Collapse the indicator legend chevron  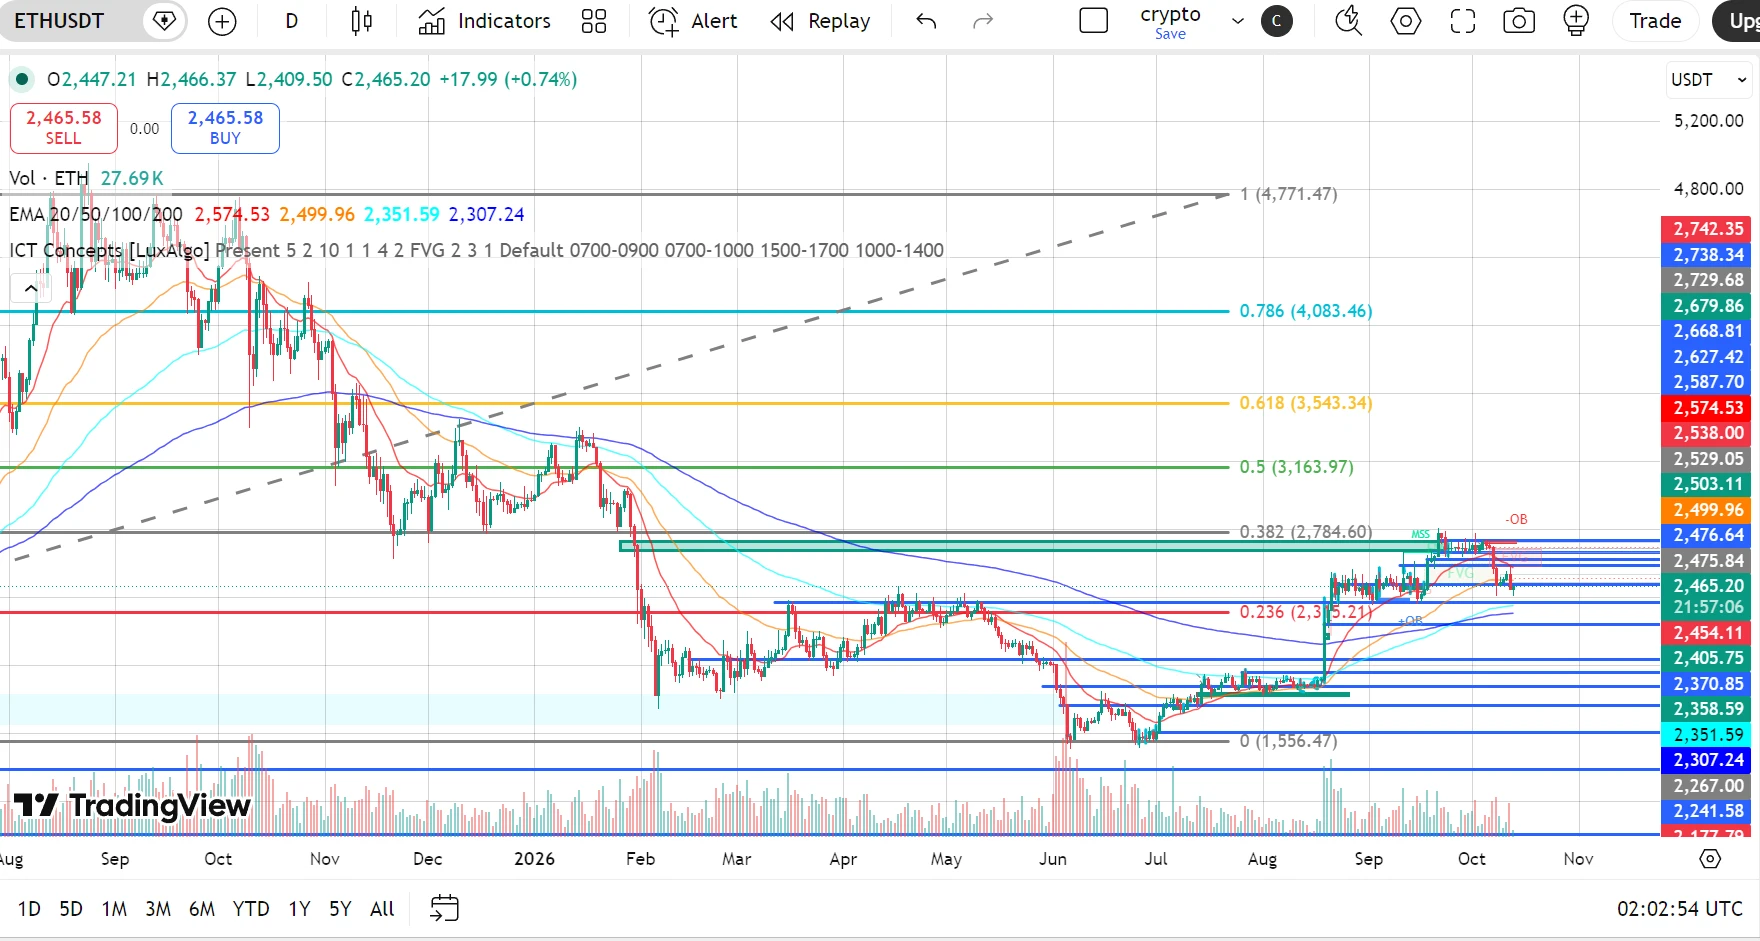(x=31, y=289)
